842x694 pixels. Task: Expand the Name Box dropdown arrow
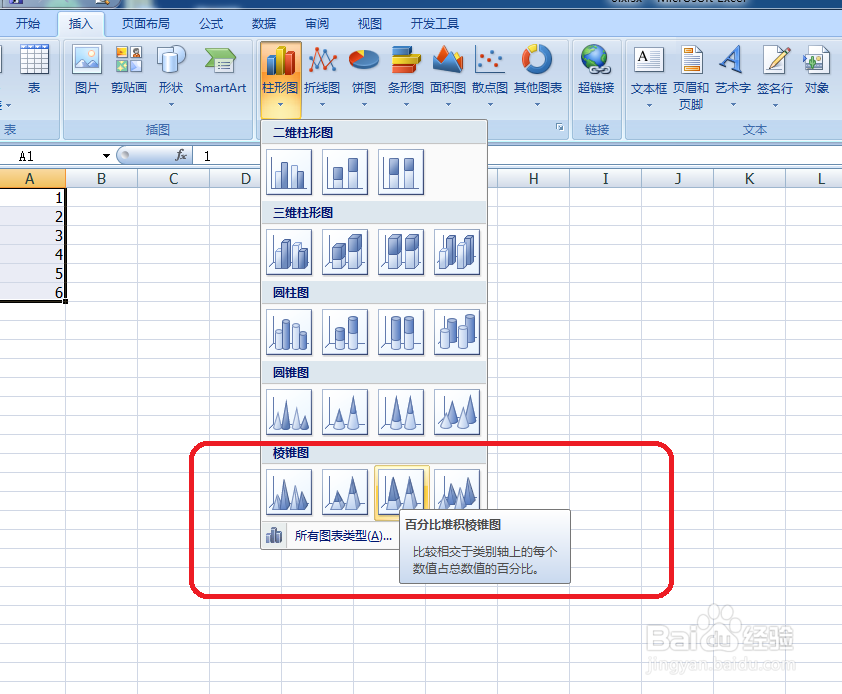[x=106, y=156]
